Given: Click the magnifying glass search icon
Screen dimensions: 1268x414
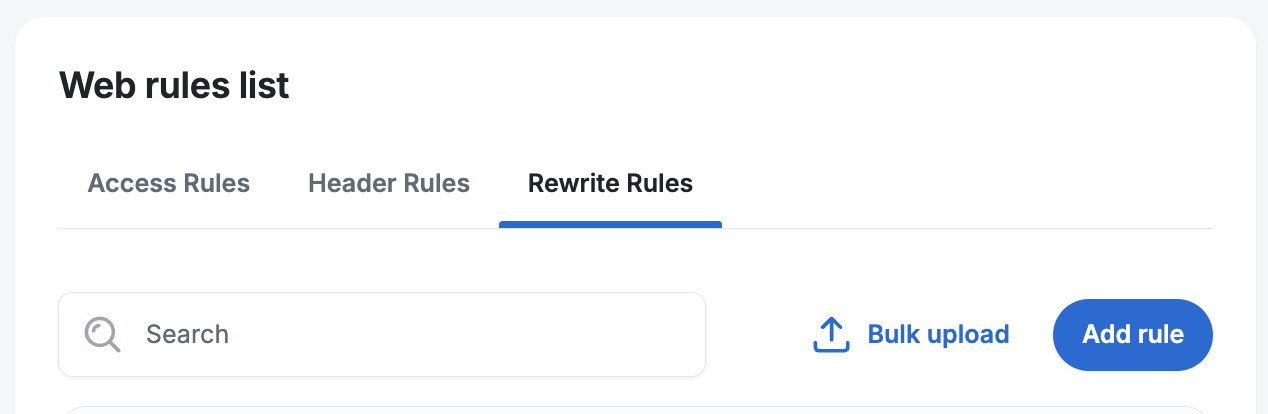Looking at the screenshot, I should pos(102,334).
